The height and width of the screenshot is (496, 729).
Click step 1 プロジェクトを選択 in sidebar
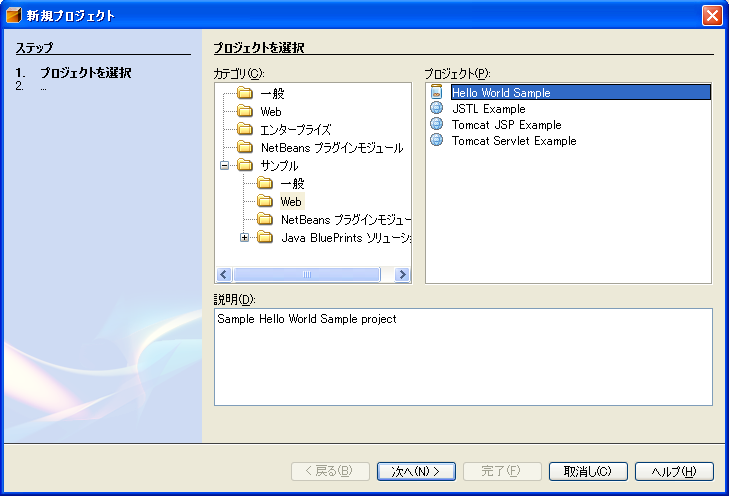[x=86, y=73]
